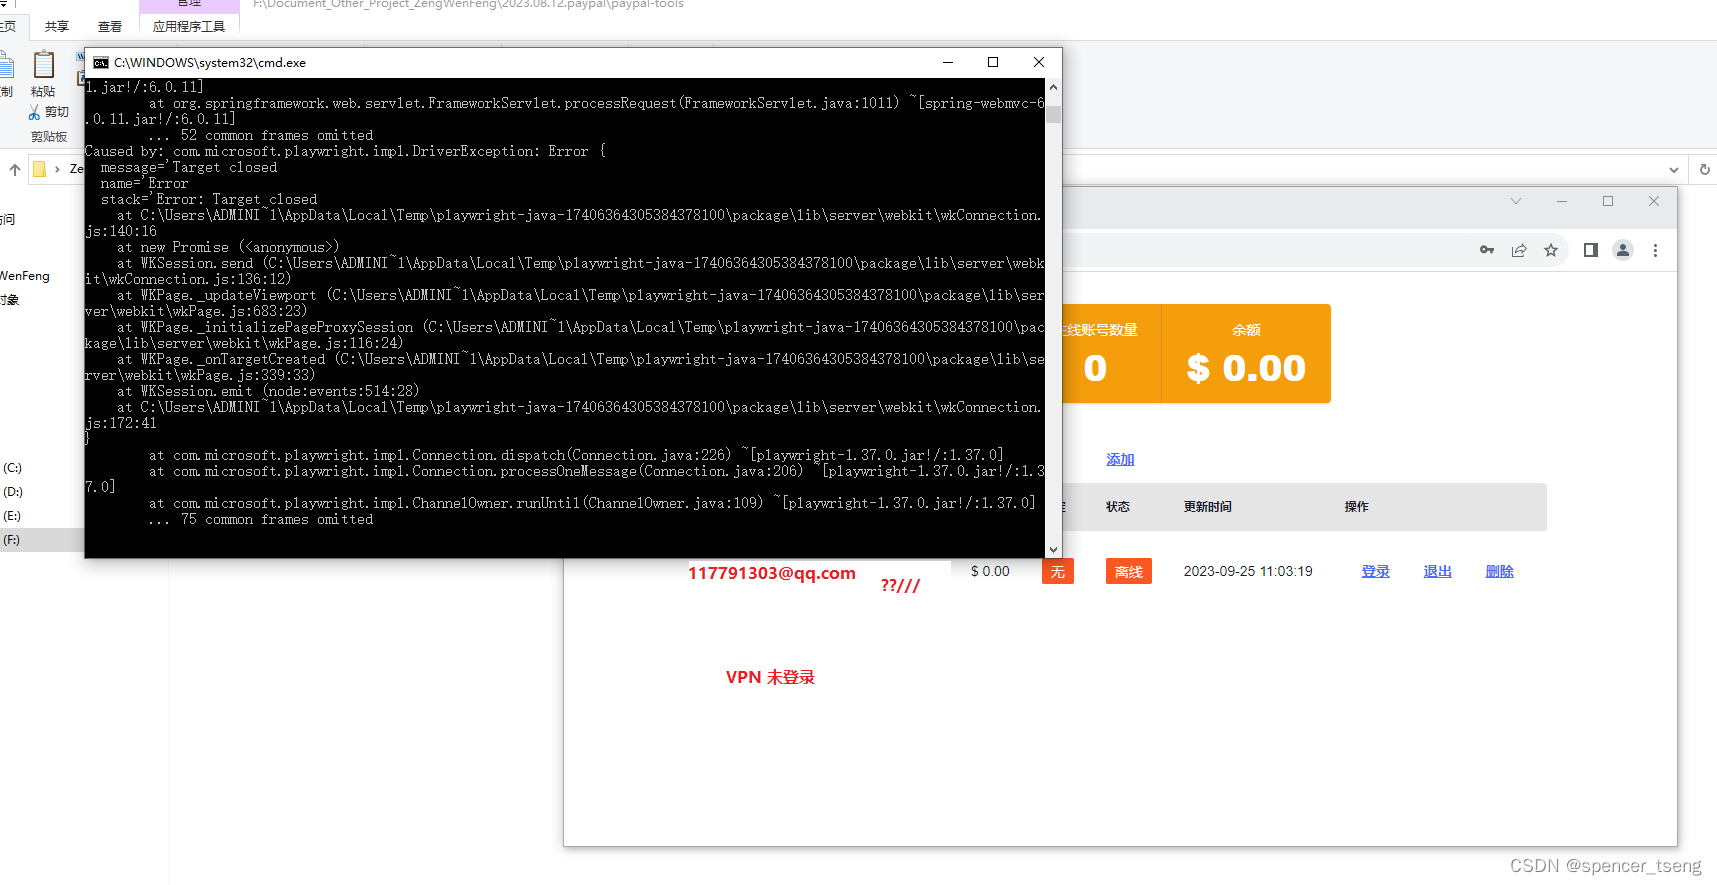Click scroll-down arrow in cmd window scrollbar
This screenshot has width=1717, height=885.
tap(1053, 549)
